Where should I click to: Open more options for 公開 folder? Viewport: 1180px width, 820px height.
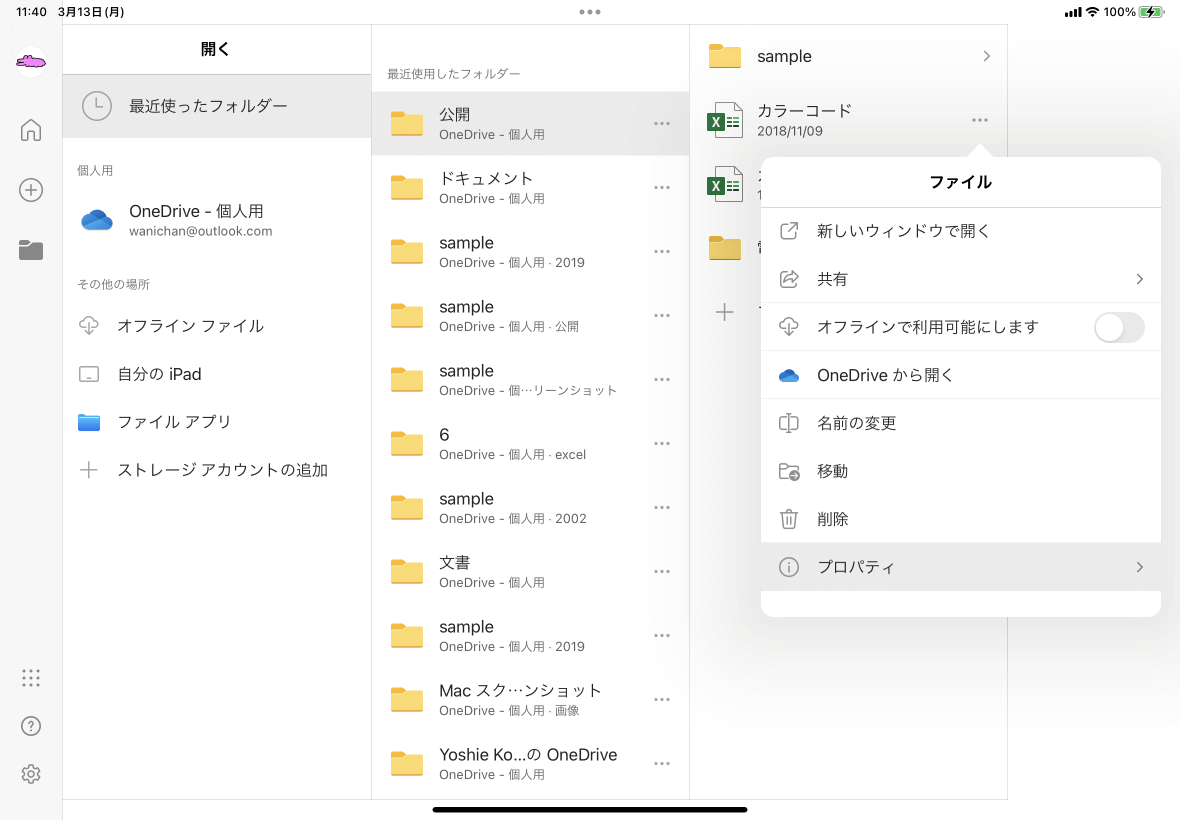point(661,123)
